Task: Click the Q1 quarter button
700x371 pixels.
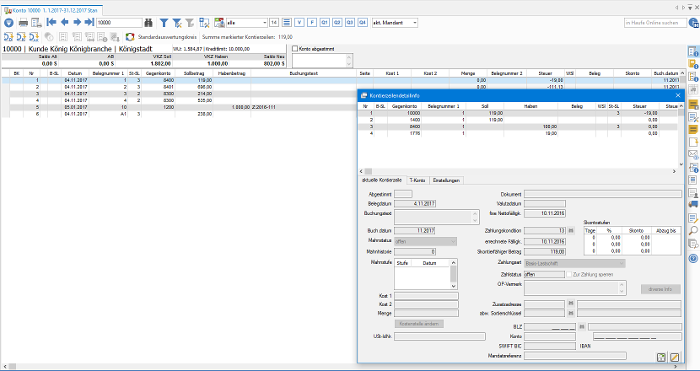Action: tap(325, 22)
